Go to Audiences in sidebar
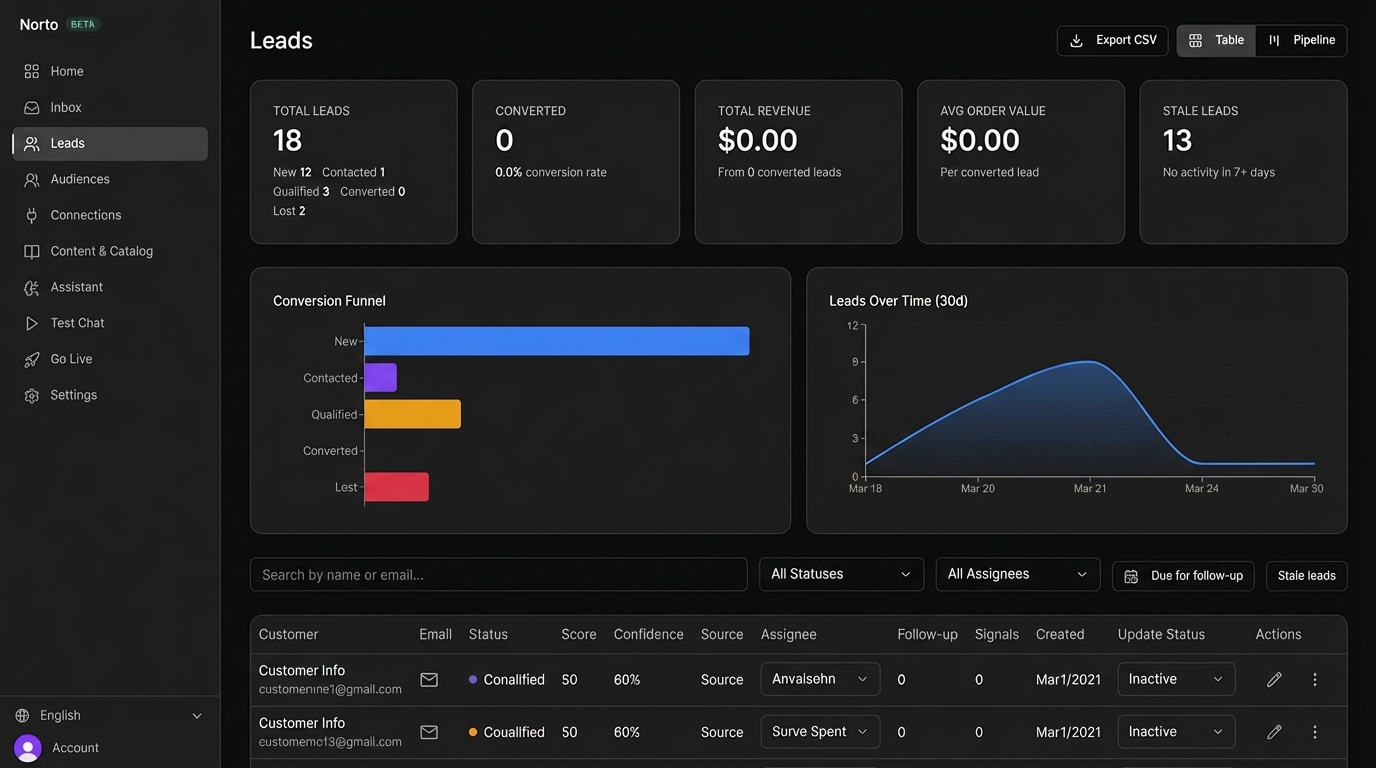 point(110,179)
